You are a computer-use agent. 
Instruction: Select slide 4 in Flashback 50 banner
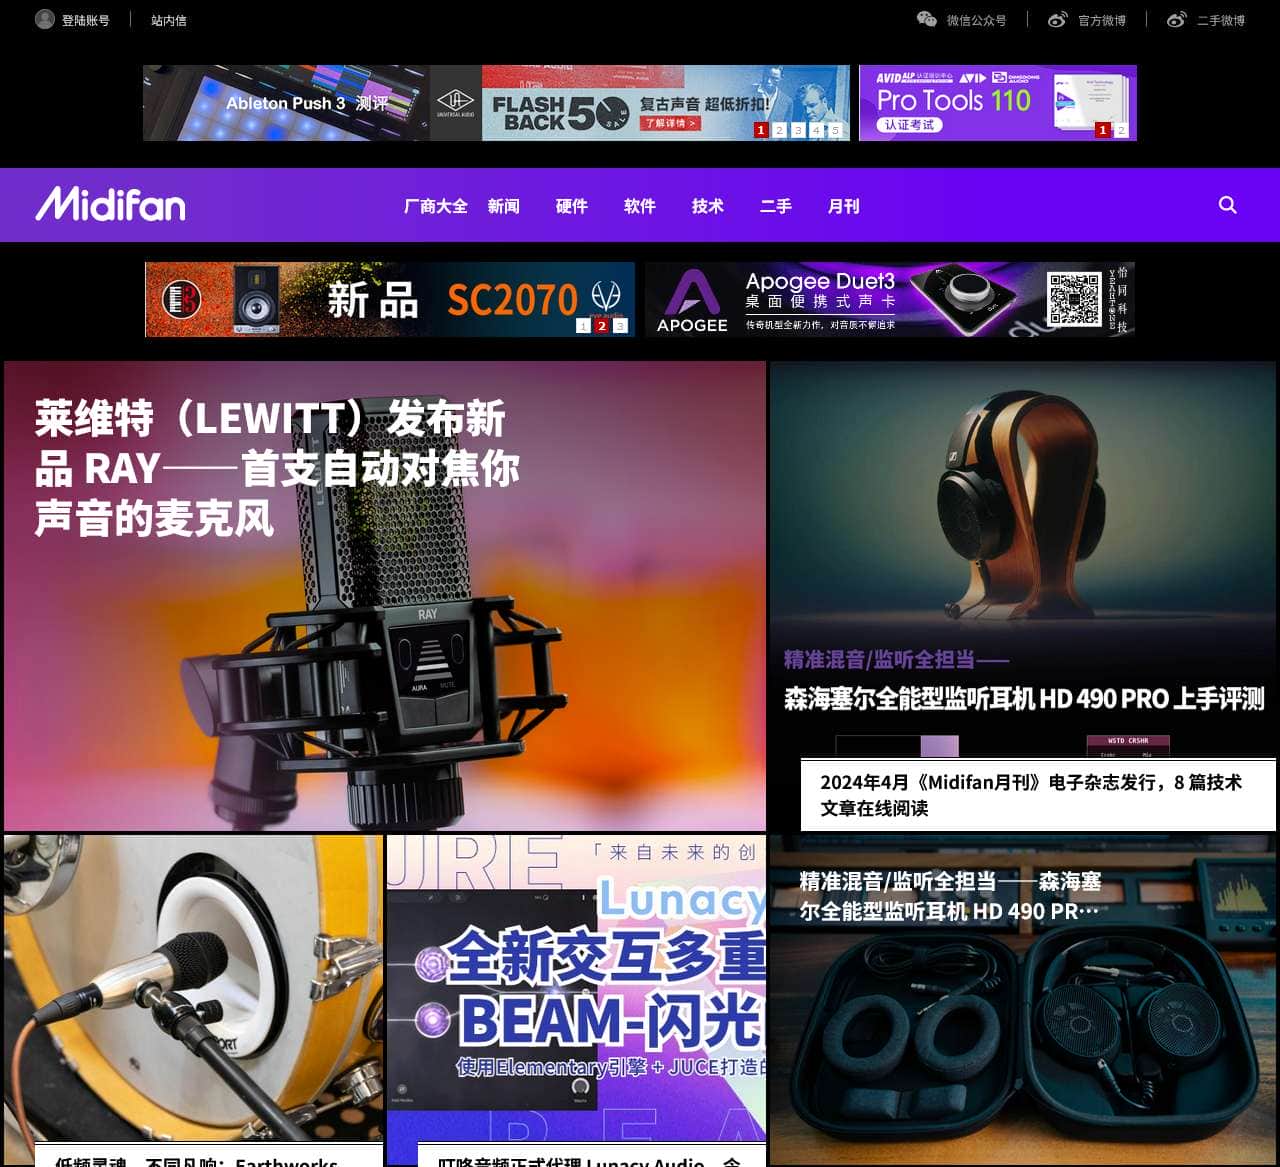[817, 130]
